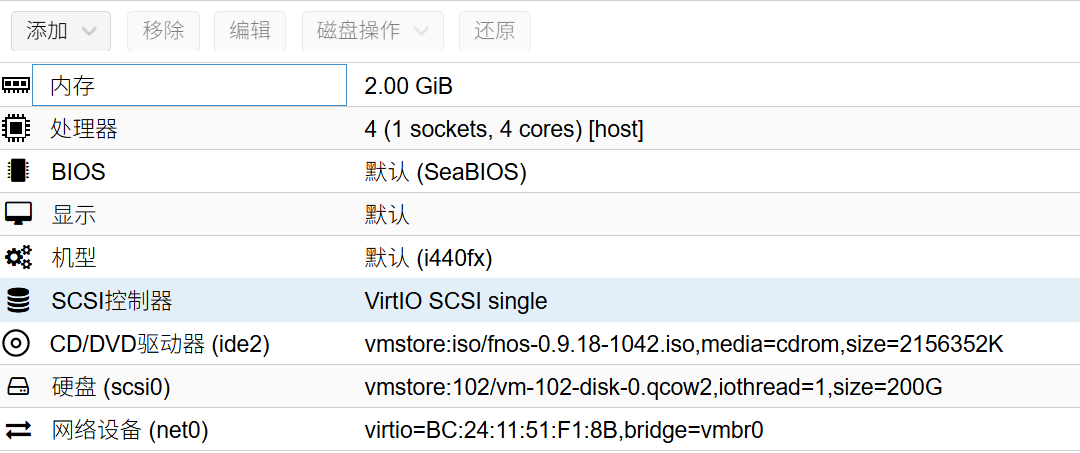Click the hard disk drive icon
1080x453 pixels.
[x=17, y=387]
